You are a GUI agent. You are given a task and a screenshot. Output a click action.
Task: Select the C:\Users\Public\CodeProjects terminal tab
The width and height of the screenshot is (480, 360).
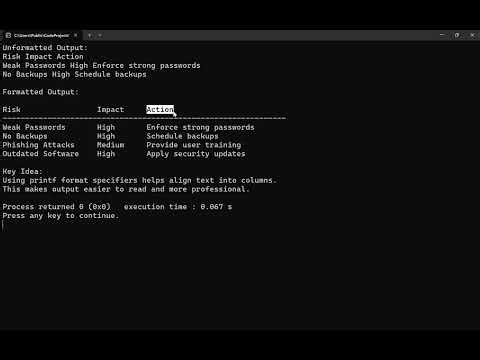[41, 35]
